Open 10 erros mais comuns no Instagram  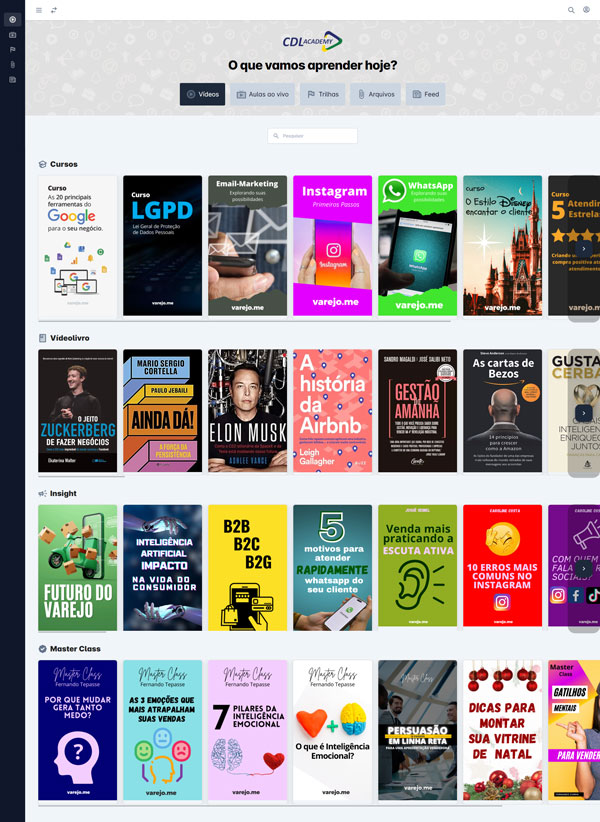click(x=503, y=566)
